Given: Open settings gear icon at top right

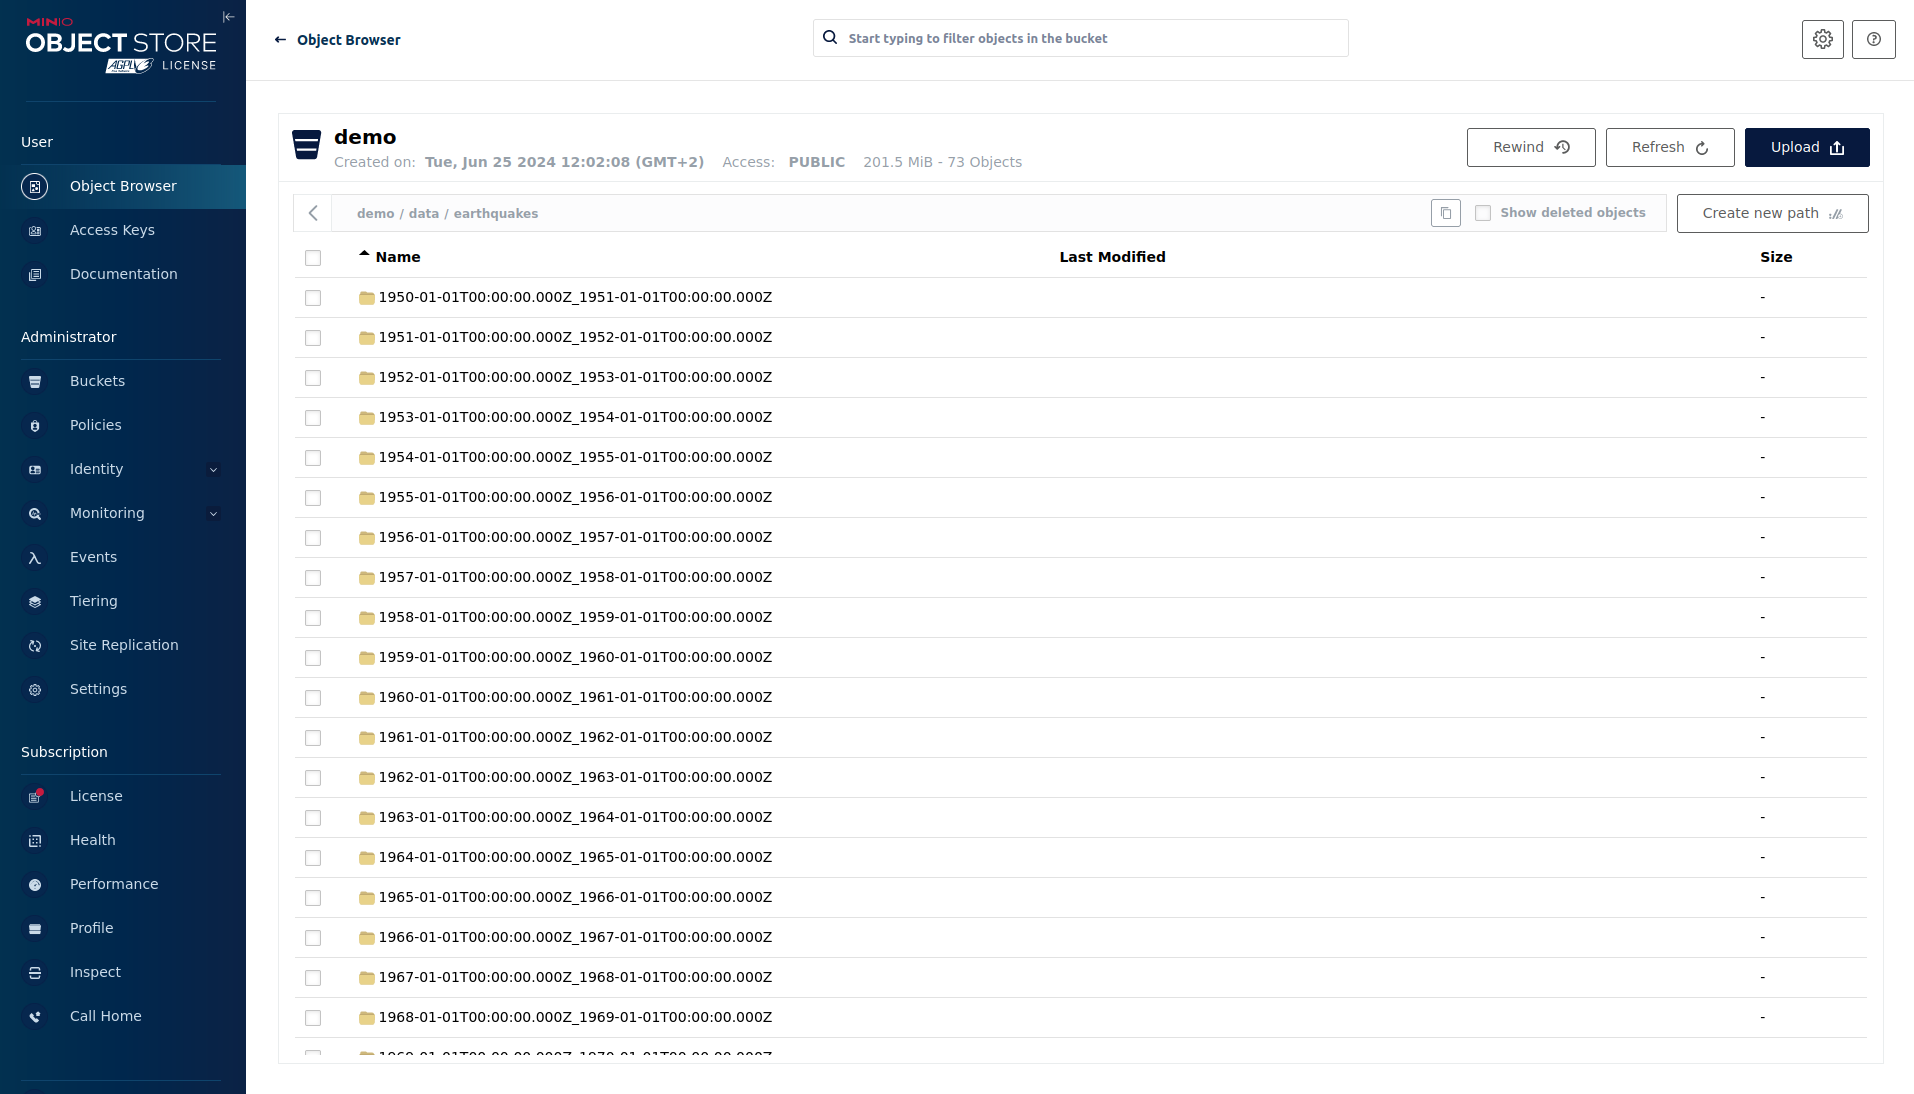Looking at the screenshot, I should point(1822,39).
